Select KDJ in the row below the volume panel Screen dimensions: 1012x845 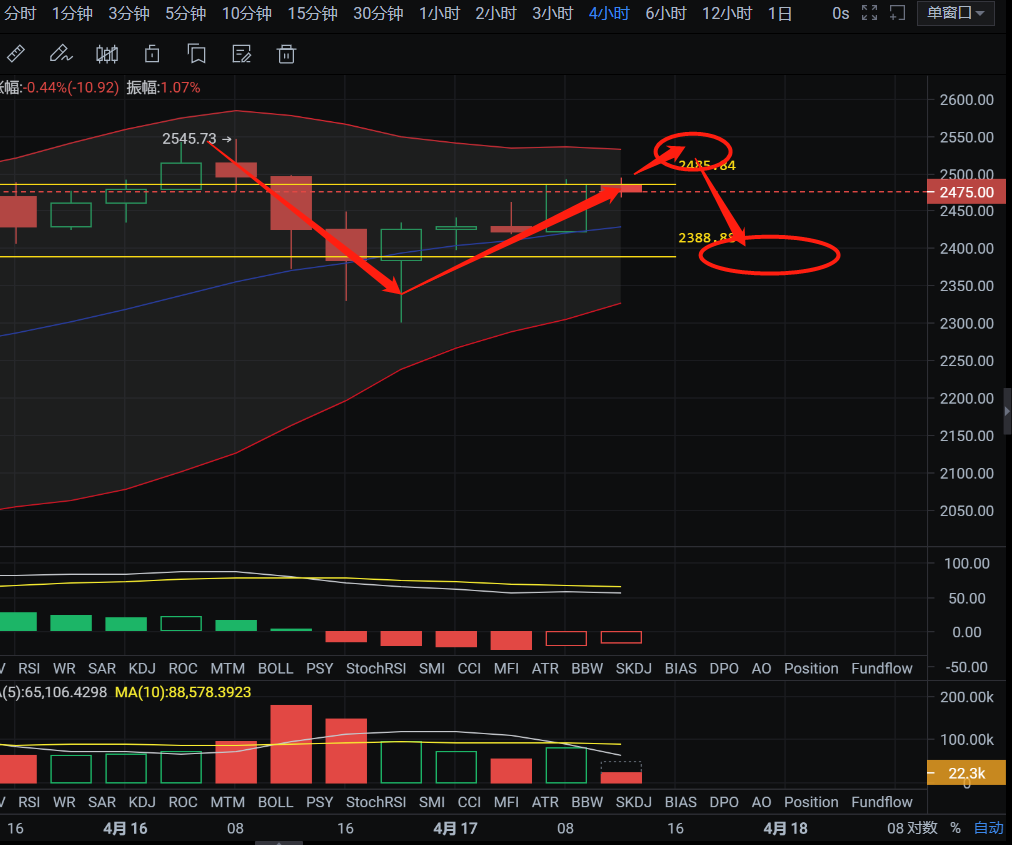(x=142, y=802)
